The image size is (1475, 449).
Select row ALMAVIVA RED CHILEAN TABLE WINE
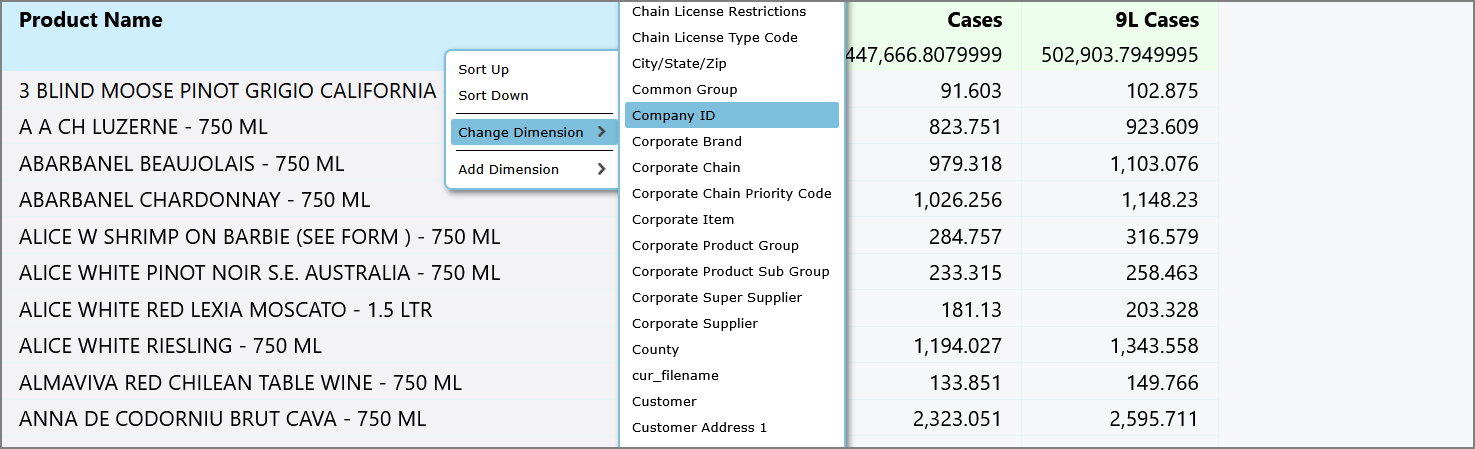pos(240,383)
